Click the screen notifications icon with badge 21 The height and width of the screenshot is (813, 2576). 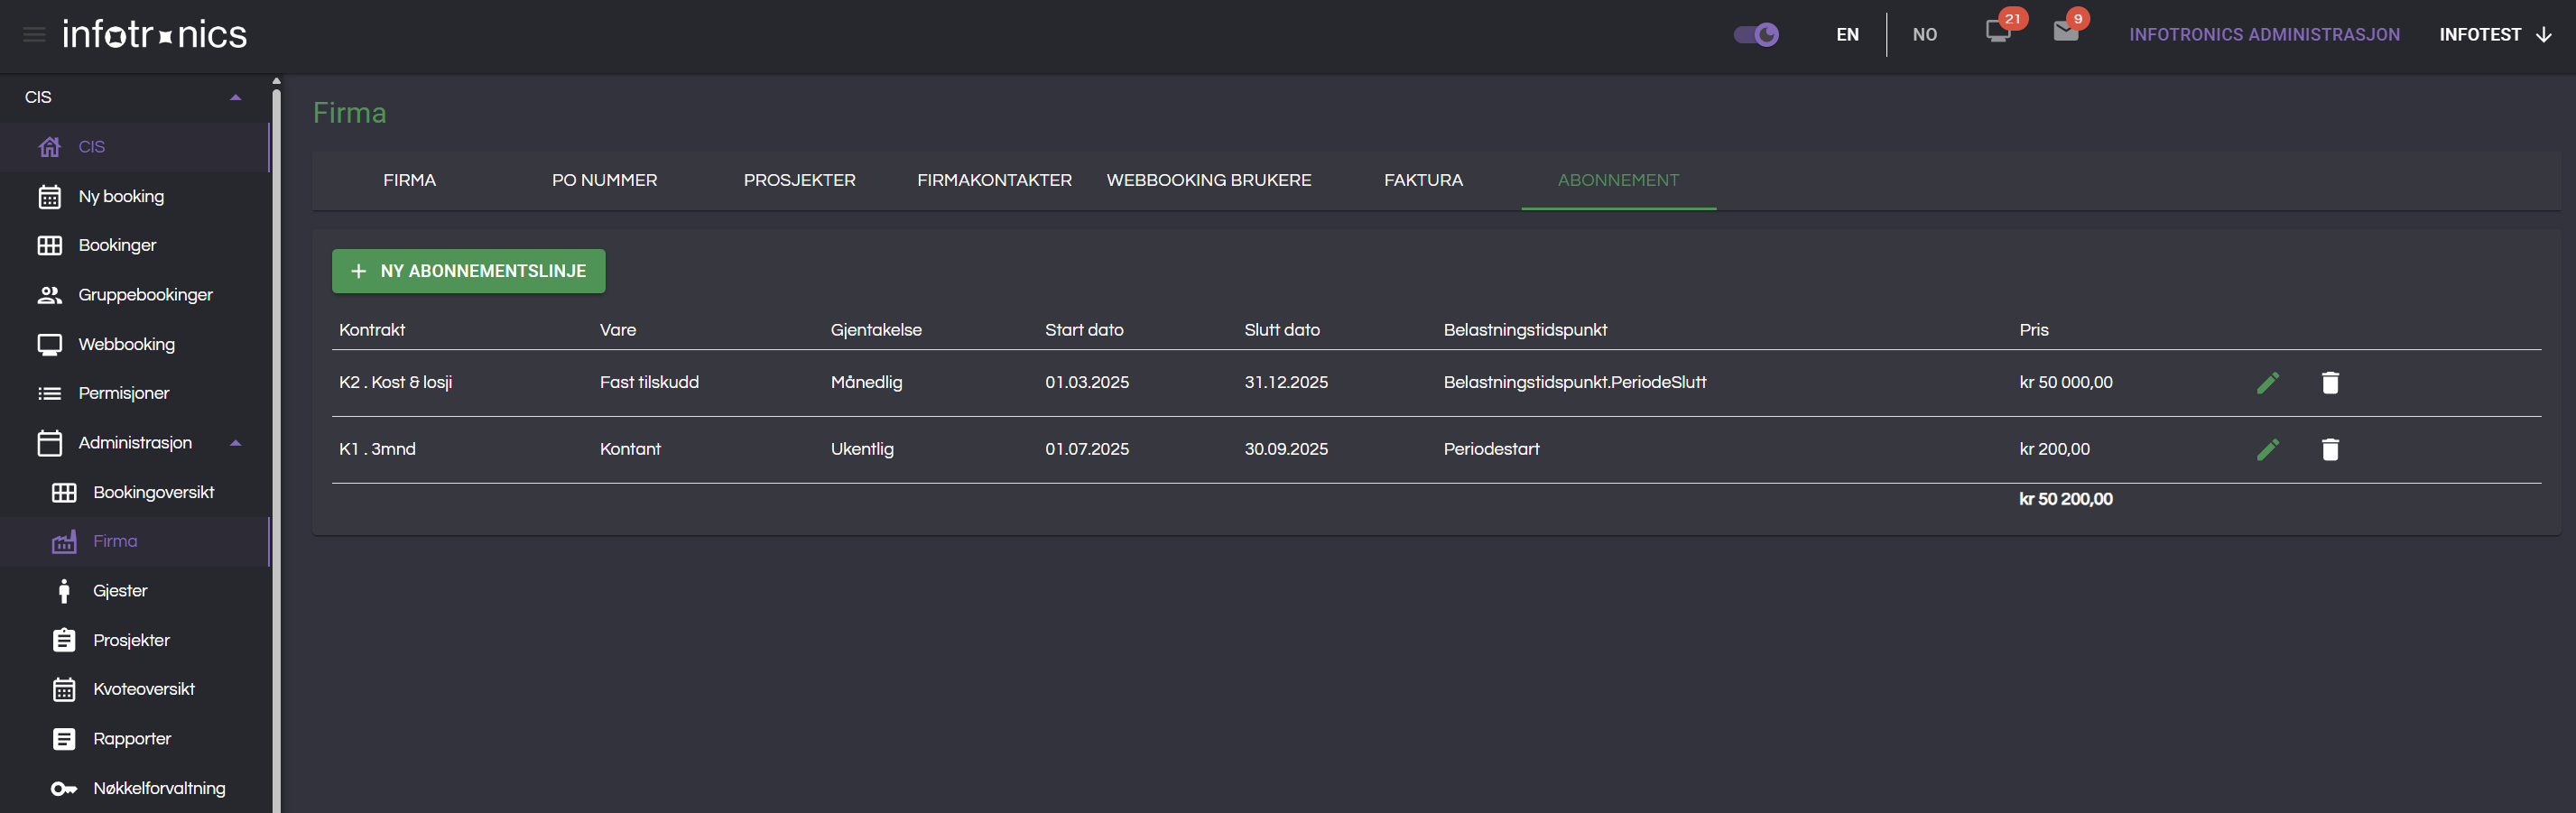coord(1998,32)
